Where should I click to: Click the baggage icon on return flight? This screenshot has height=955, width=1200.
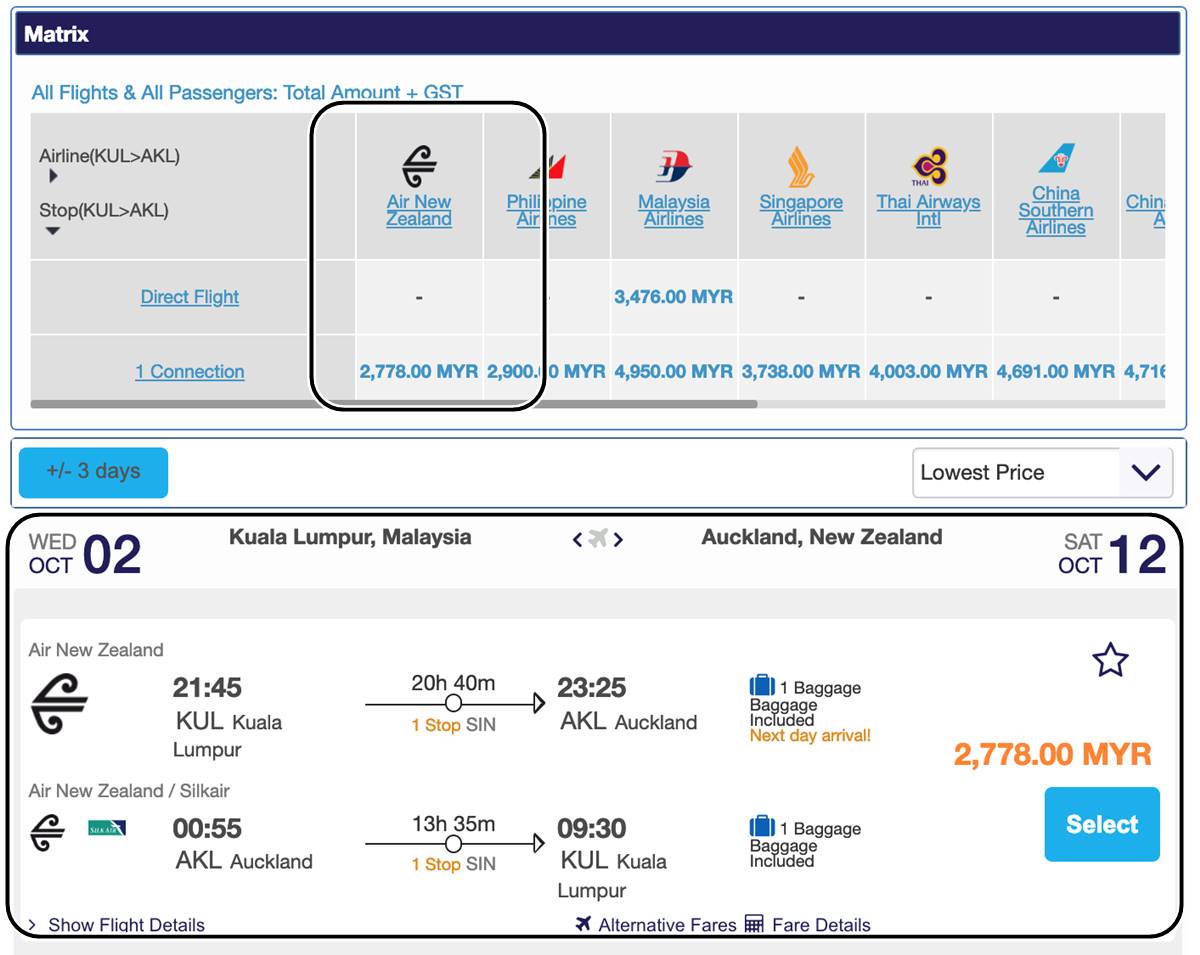point(762,827)
